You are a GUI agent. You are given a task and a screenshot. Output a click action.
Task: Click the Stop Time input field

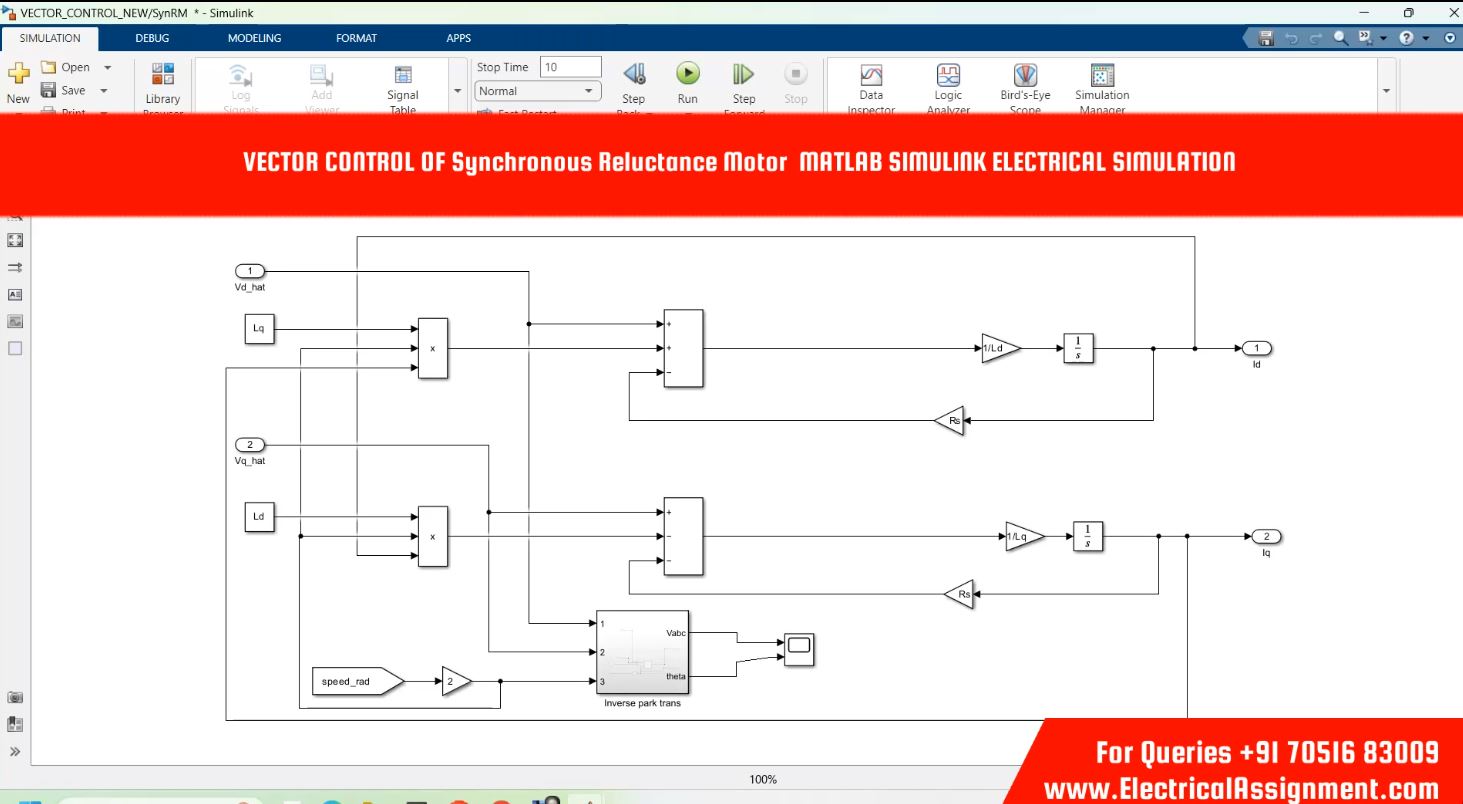pos(570,67)
